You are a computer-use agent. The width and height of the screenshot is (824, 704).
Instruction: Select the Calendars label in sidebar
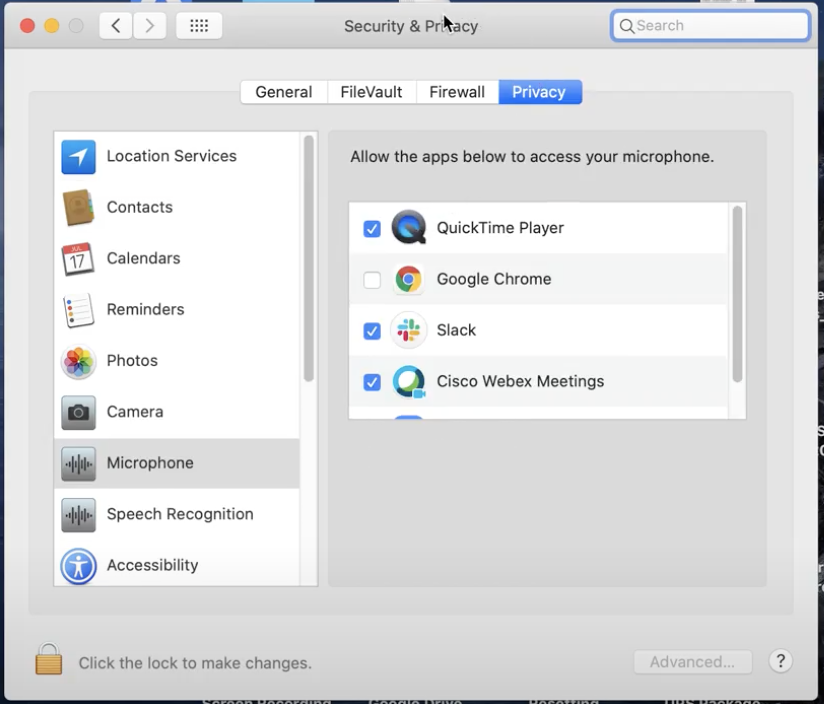[x=143, y=258]
